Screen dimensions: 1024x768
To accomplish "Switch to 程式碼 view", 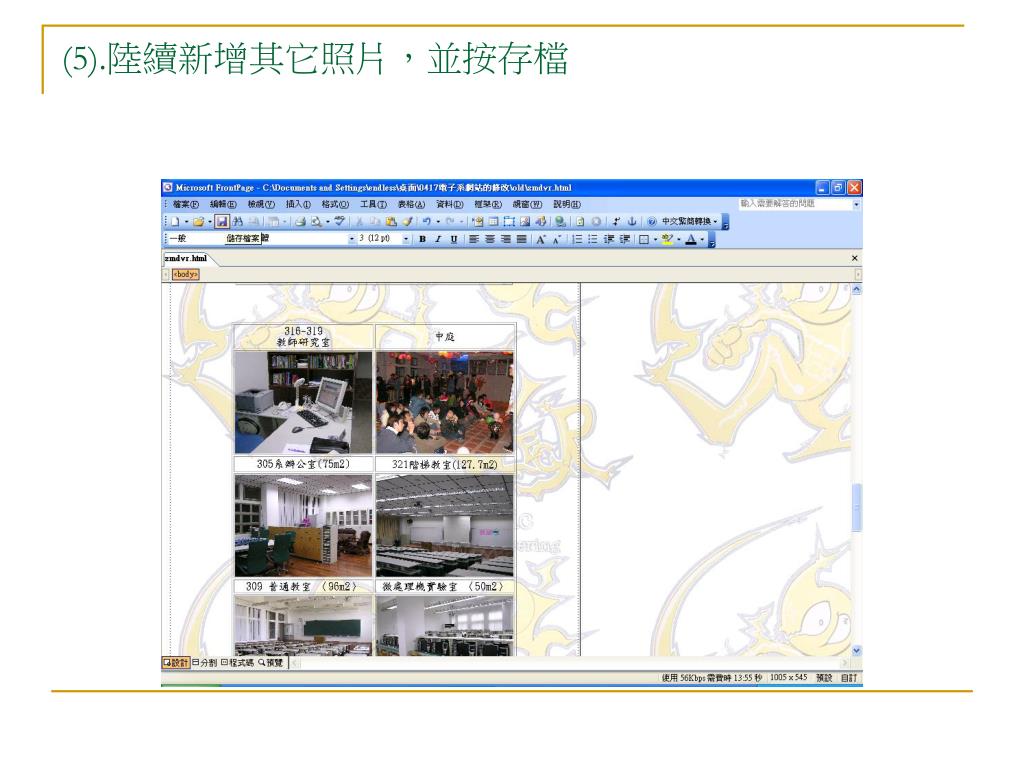I will click(x=237, y=662).
